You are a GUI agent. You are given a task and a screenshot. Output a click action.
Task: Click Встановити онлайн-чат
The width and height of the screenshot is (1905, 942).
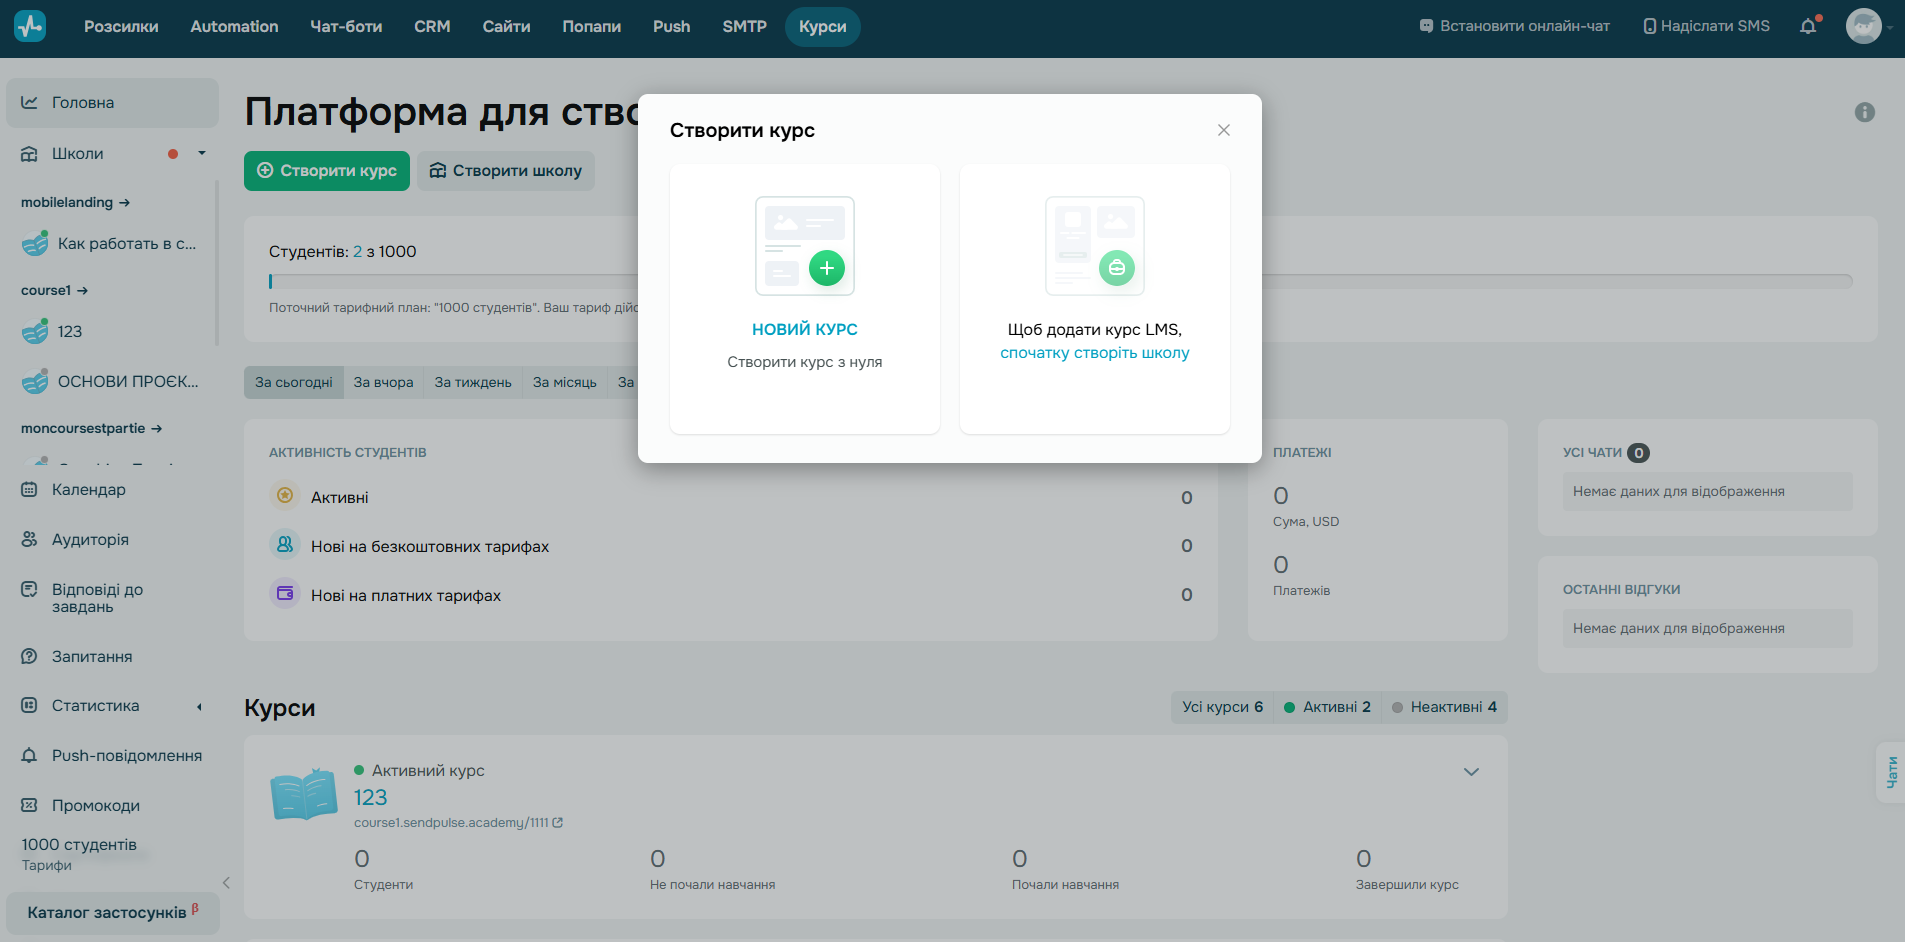point(1515,26)
